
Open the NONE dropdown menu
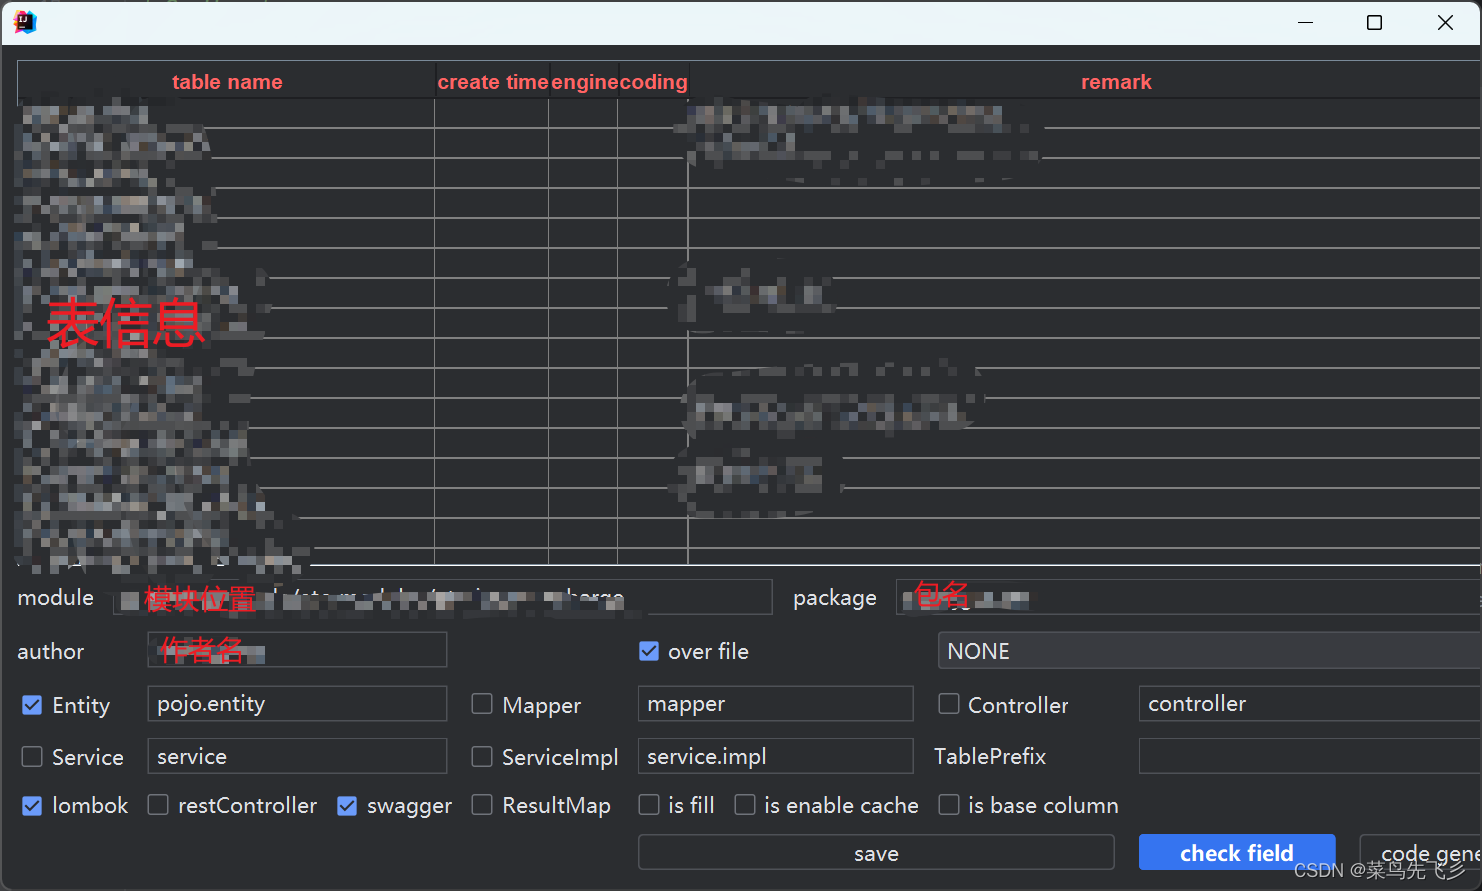(x=1200, y=650)
